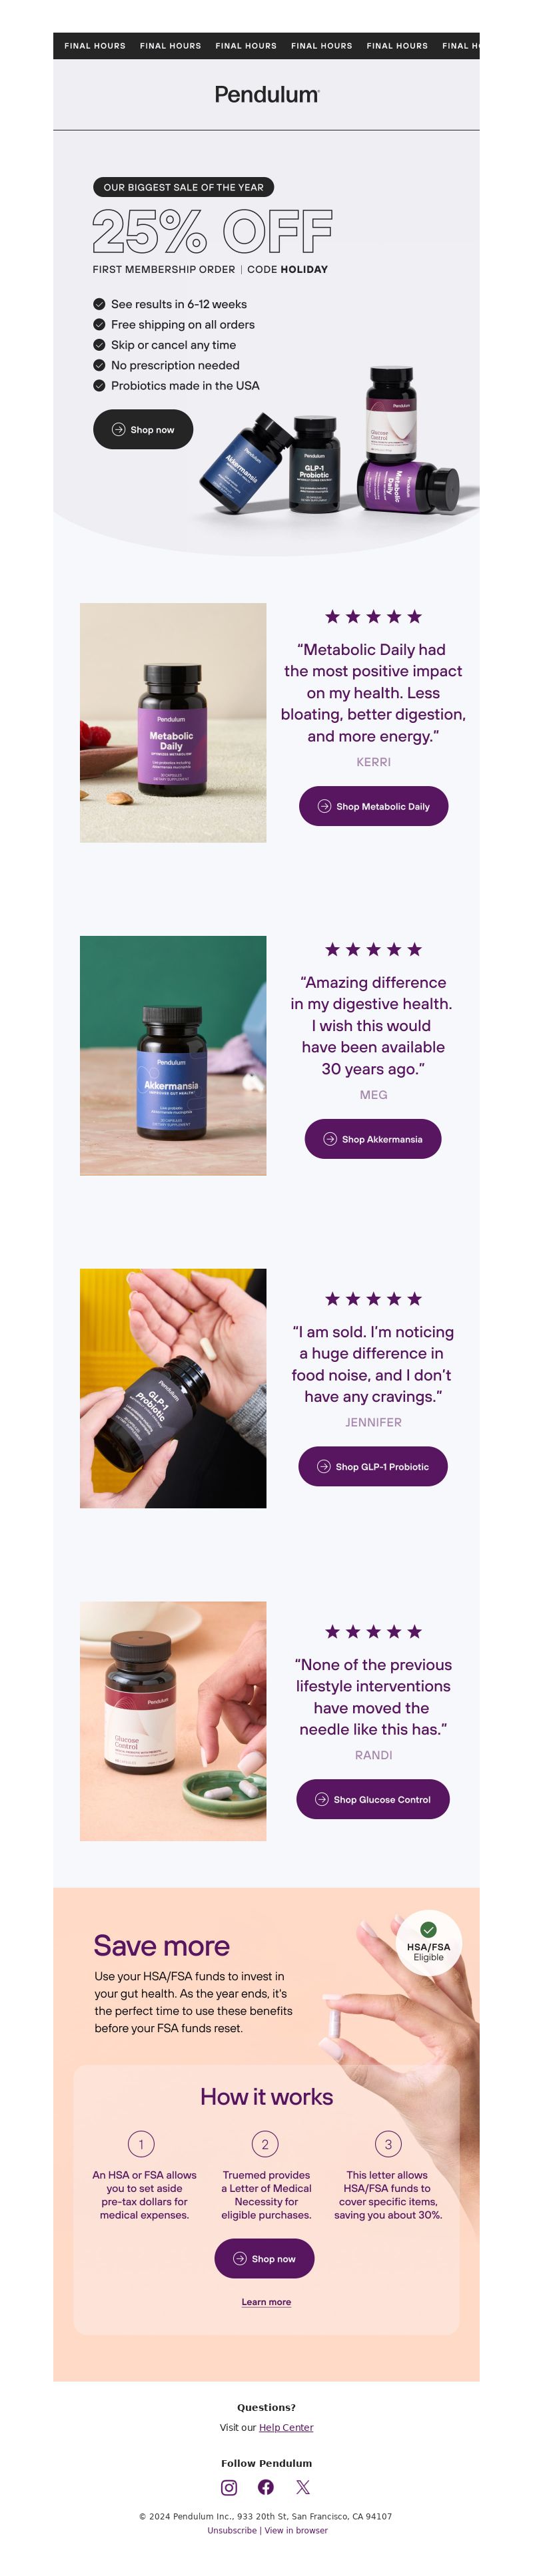Screen dimensions: 533x2576
Task: Open Pendulum's Facebook page icon
Action: click(x=266, y=2487)
